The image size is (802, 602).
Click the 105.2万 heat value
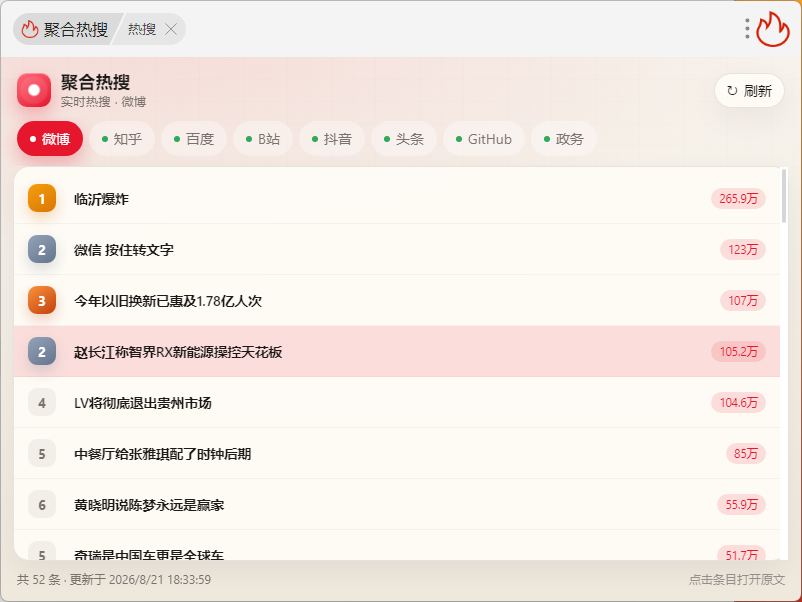pyautogui.click(x=738, y=351)
